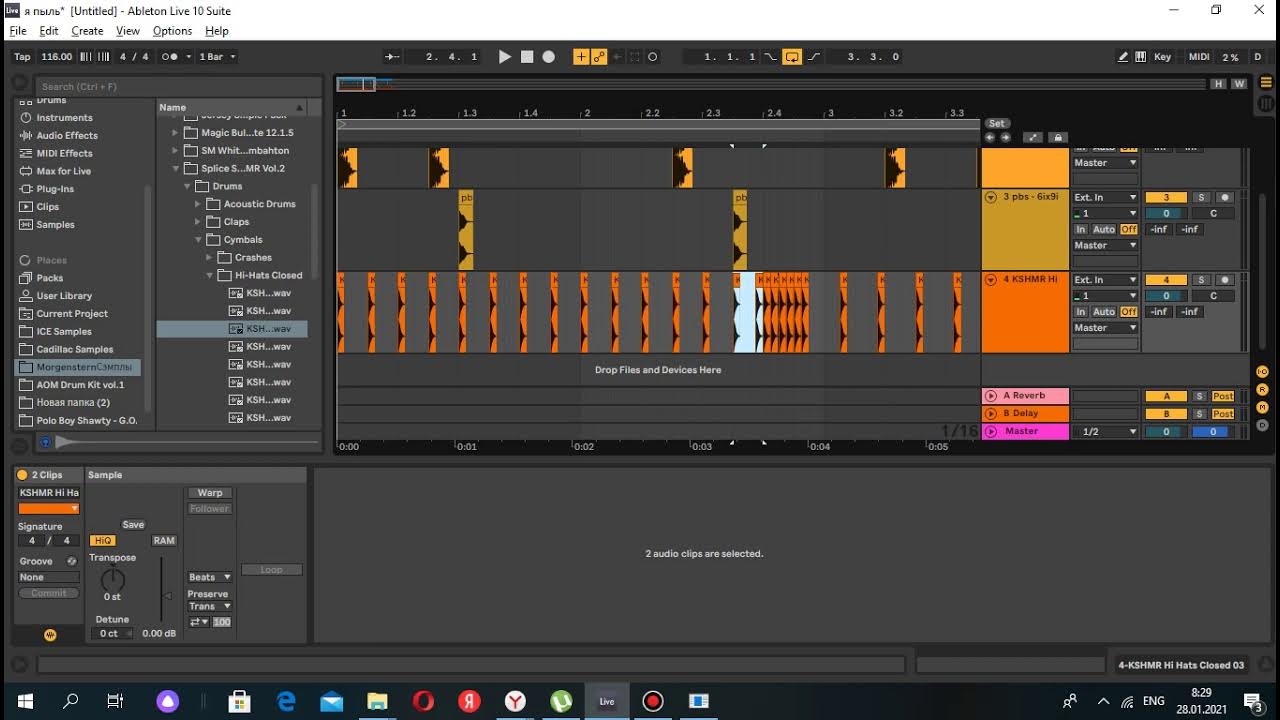Open the Options menu
Screen dimensions: 1280x720
point(172,31)
